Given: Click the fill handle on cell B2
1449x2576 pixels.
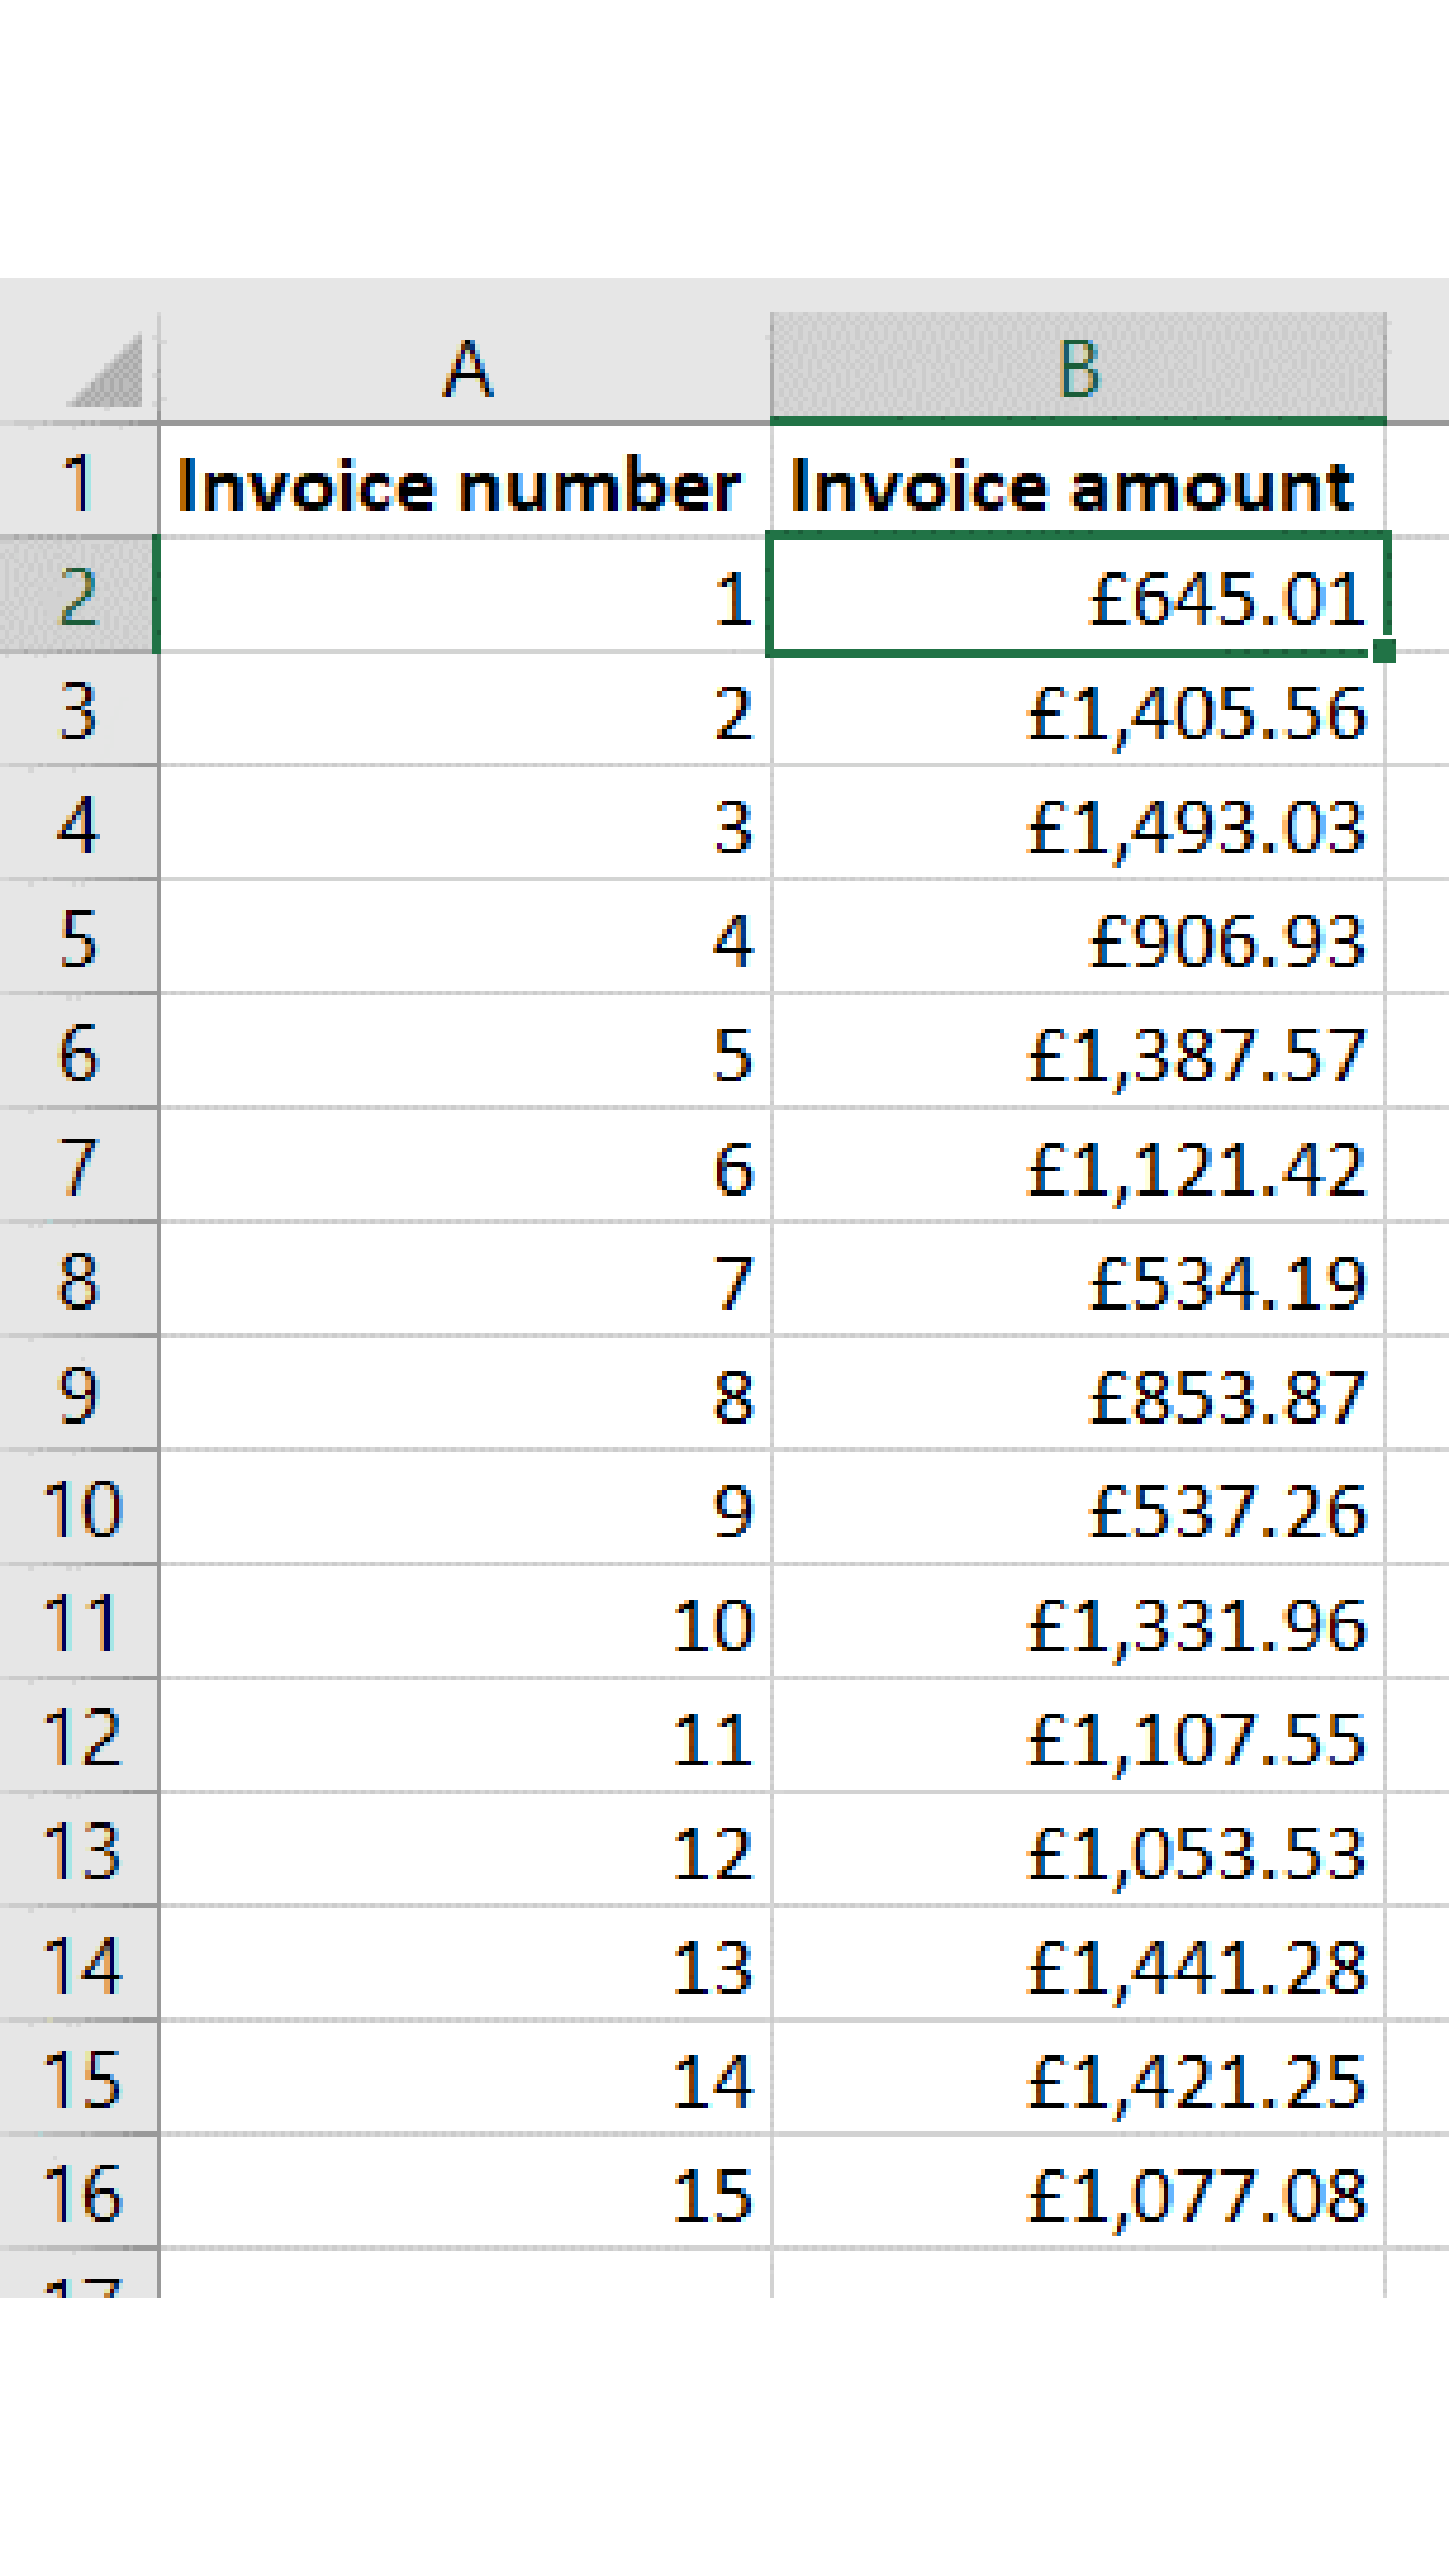Looking at the screenshot, I should coord(1384,651).
